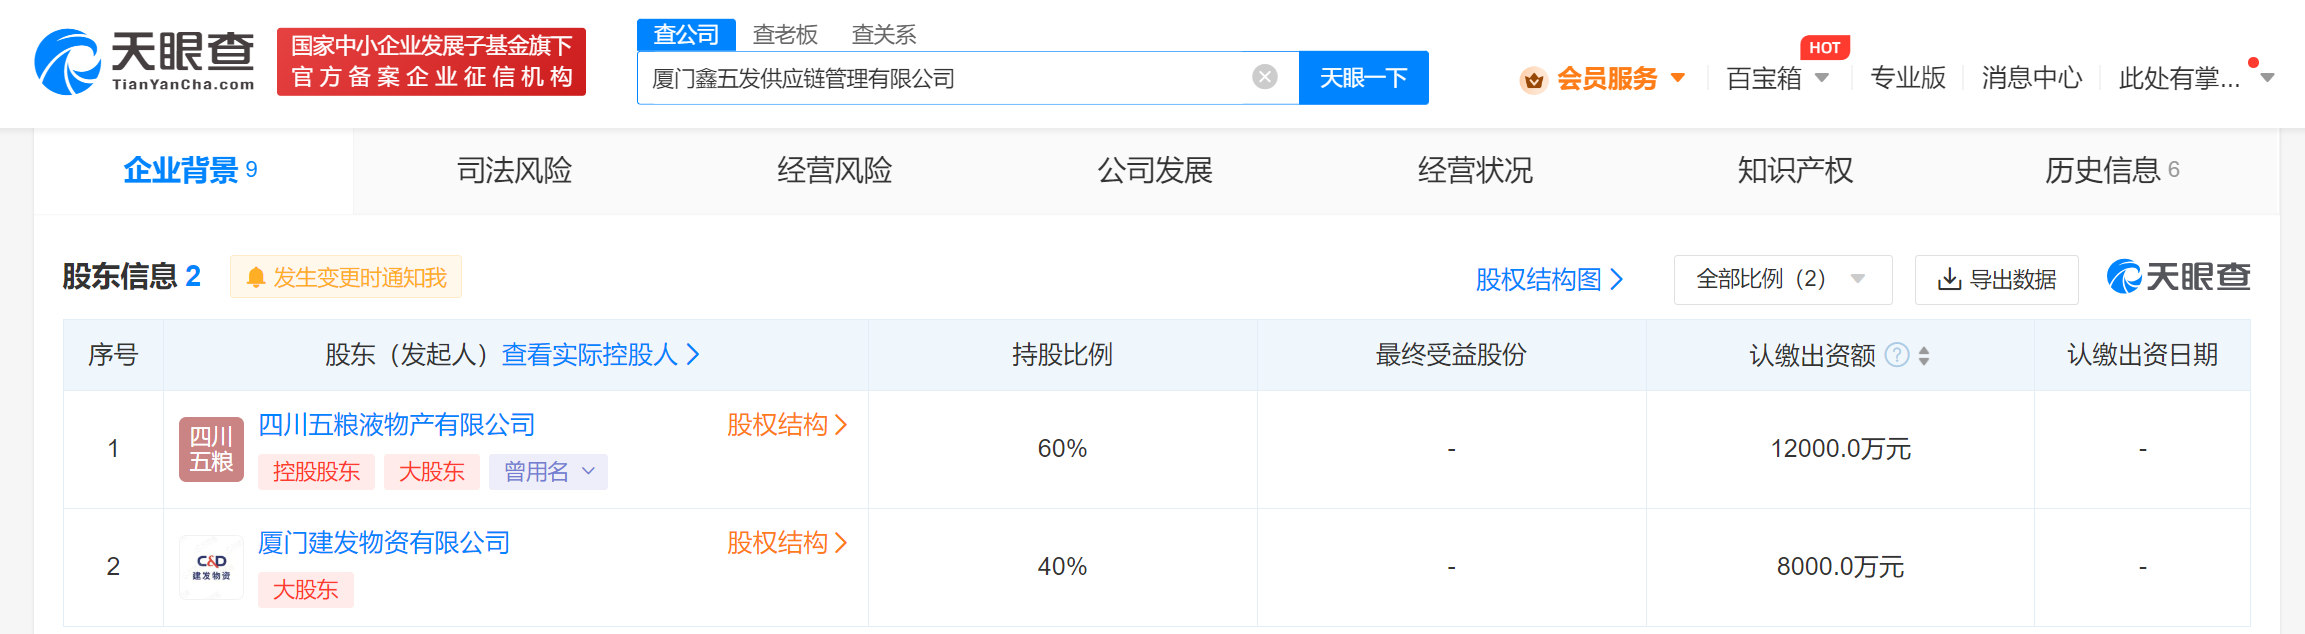Click the 大股东 tag under 厦门建发物资
Screen dimensions: 2305x634
pos(306,590)
